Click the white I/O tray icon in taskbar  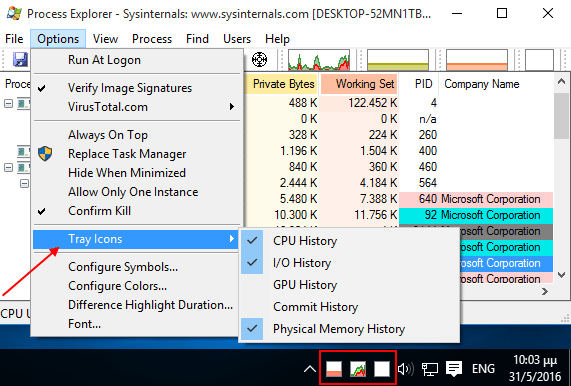coord(382,369)
